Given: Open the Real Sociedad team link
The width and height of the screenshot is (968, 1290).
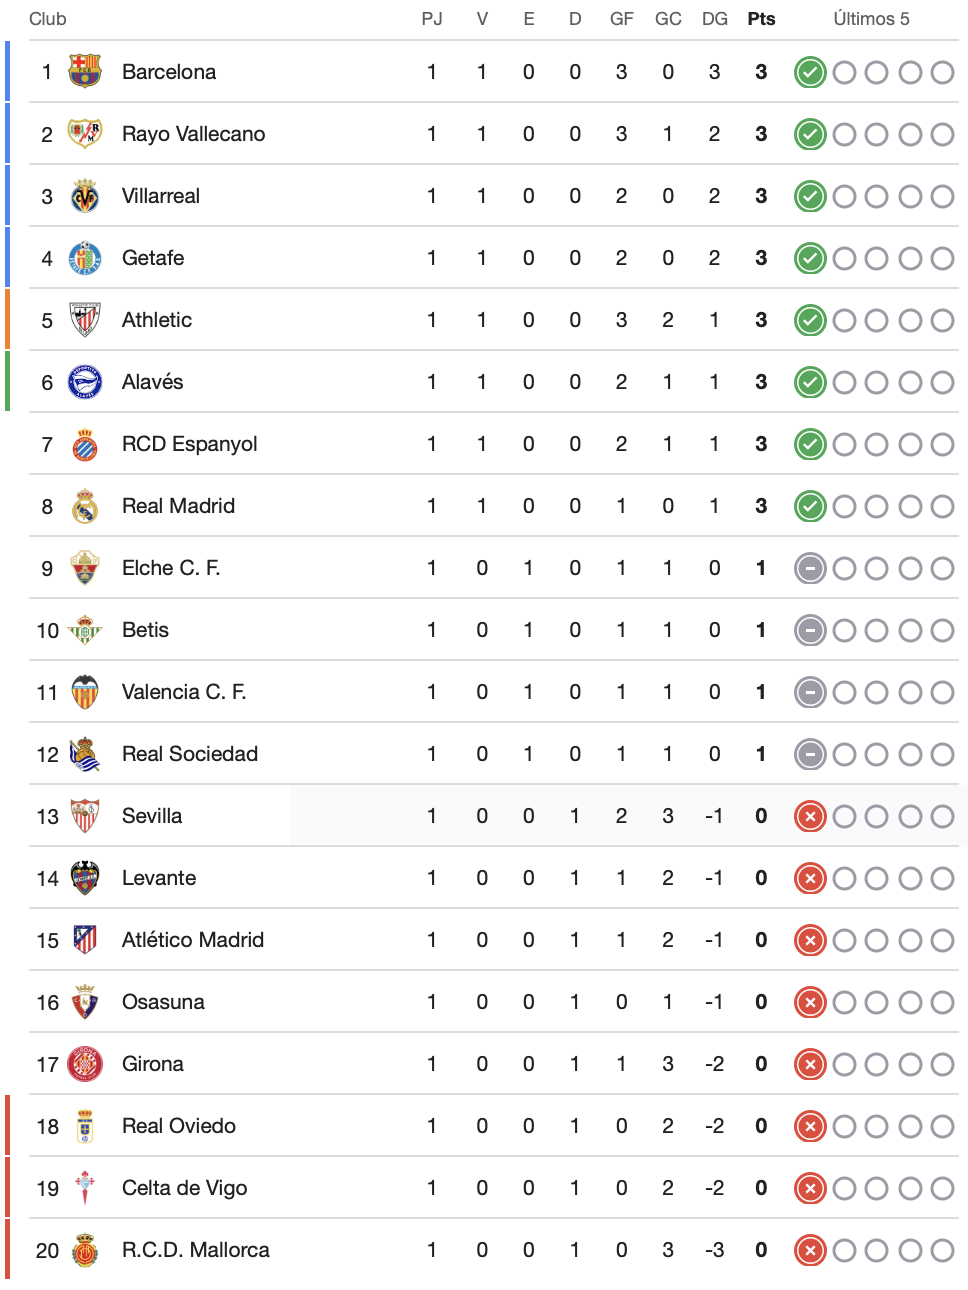Looking at the screenshot, I should tap(190, 754).
